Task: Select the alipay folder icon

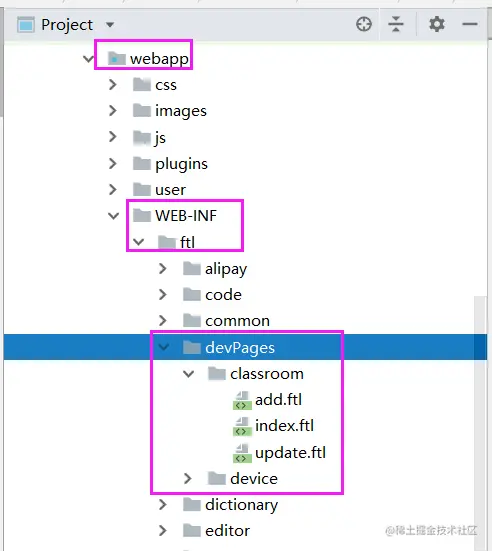Action: [192, 268]
